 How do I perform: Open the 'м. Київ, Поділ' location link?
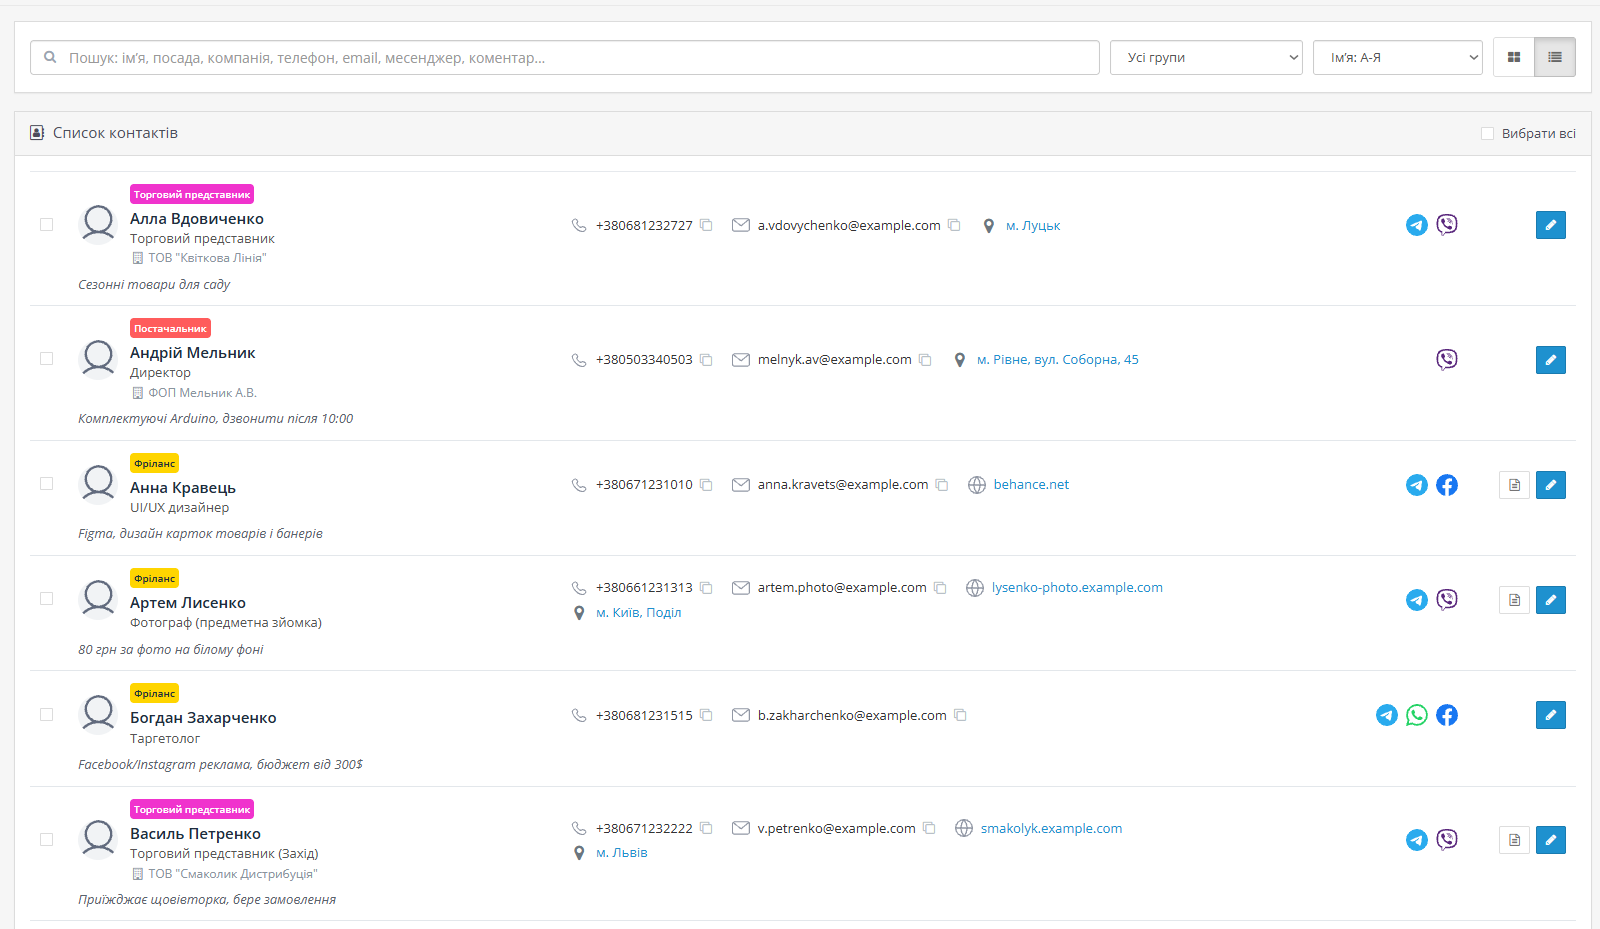tap(639, 613)
